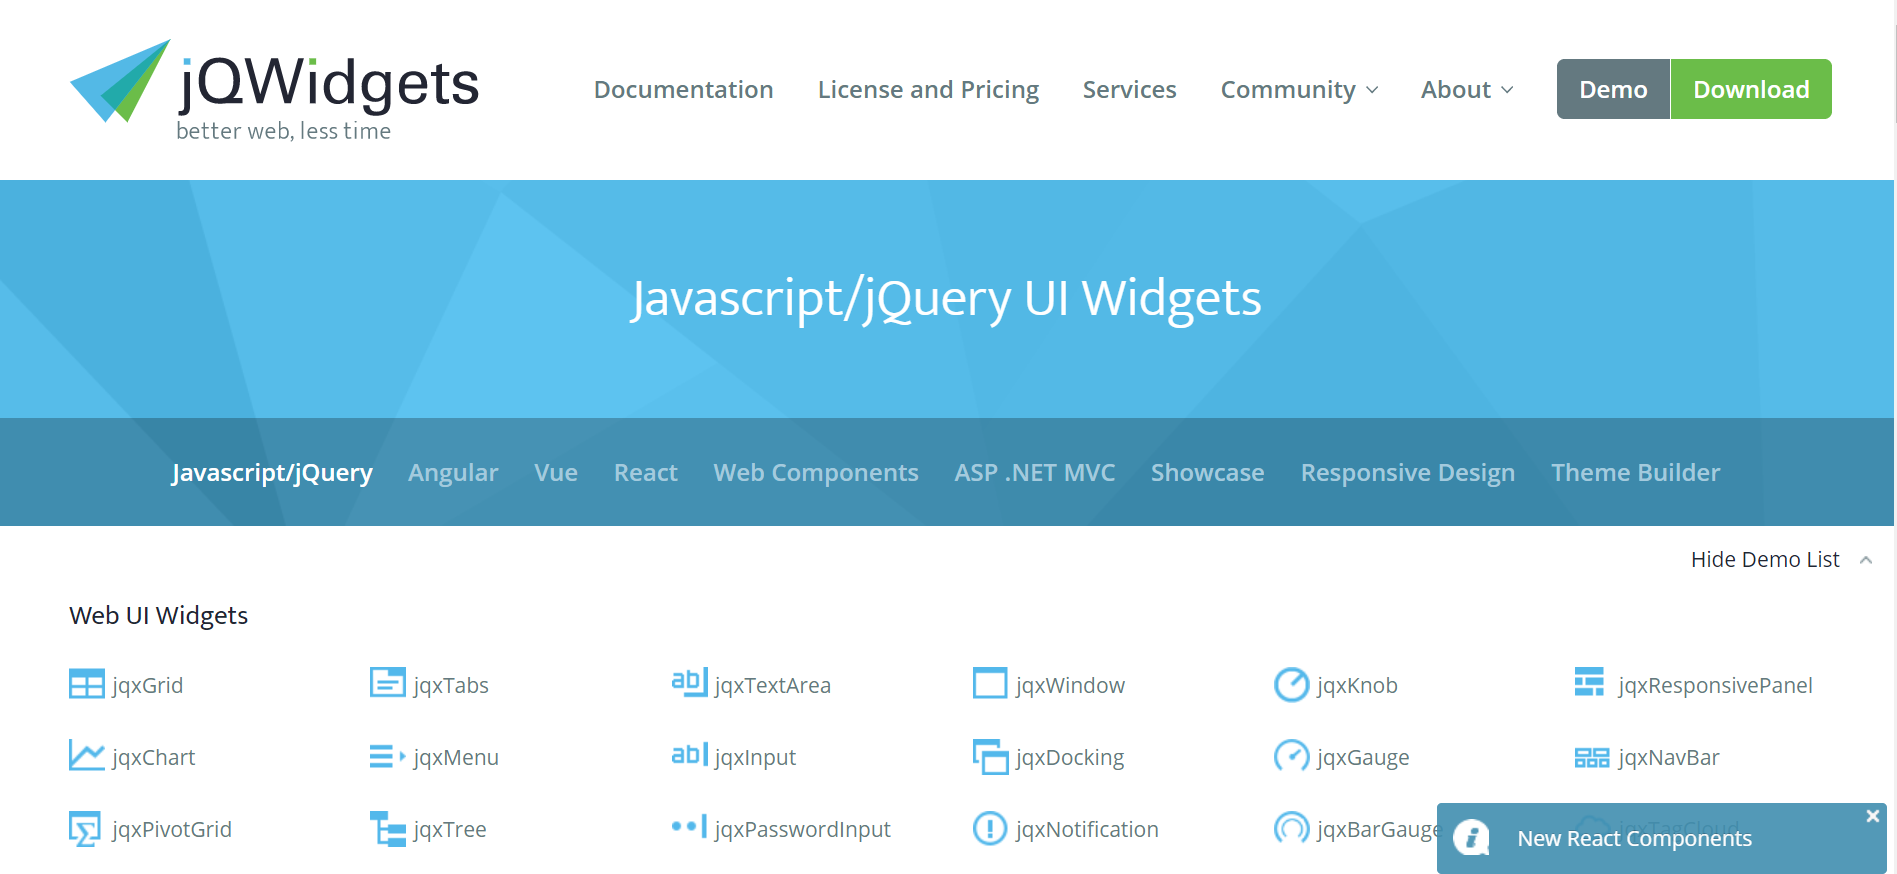Click the jQWidgets logo

(x=274, y=91)
